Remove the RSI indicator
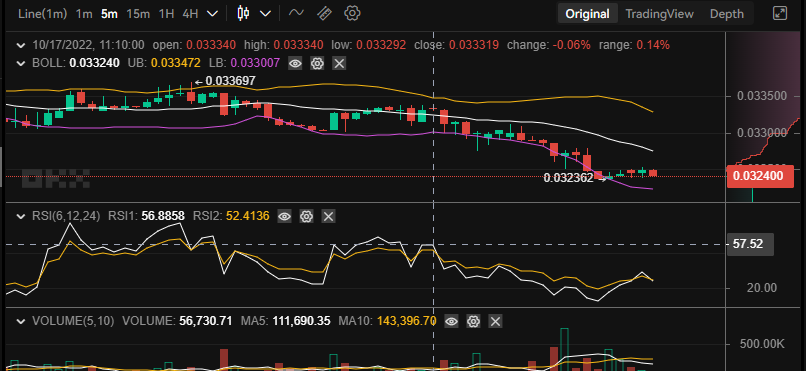 point(328,216)
